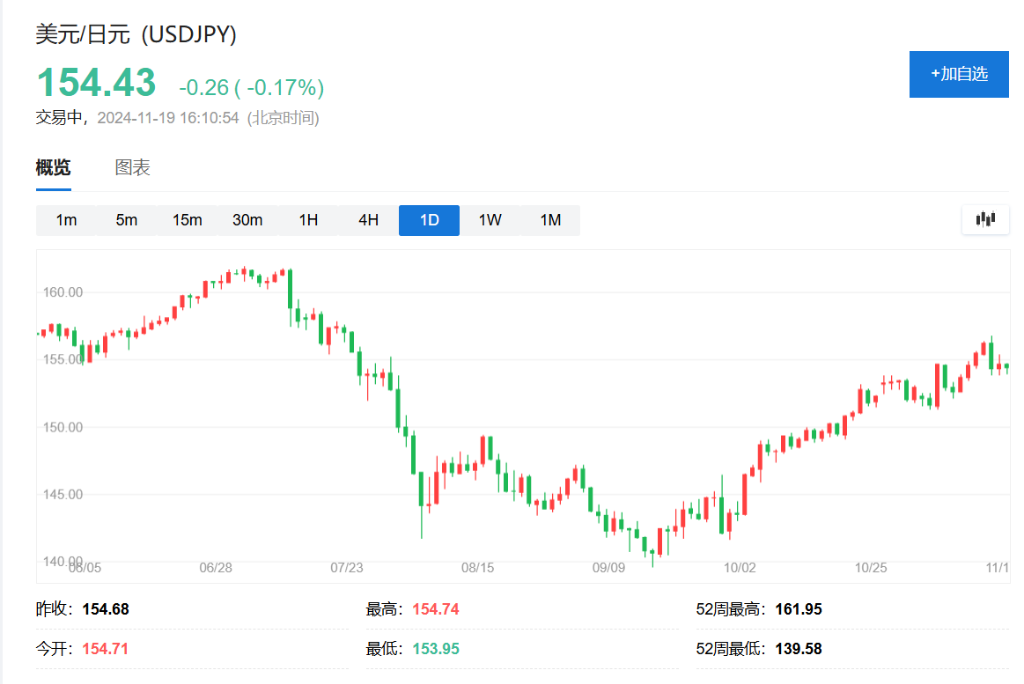The width and height of the screenshot is (1024, 684).
Task: Switch chart to 15m interval
Action: pos(187,220)
